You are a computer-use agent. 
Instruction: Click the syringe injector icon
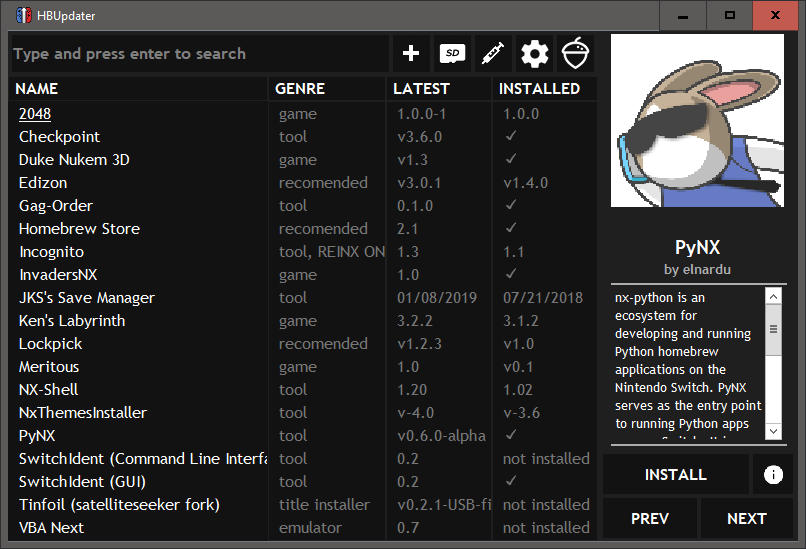pos(493,53)
